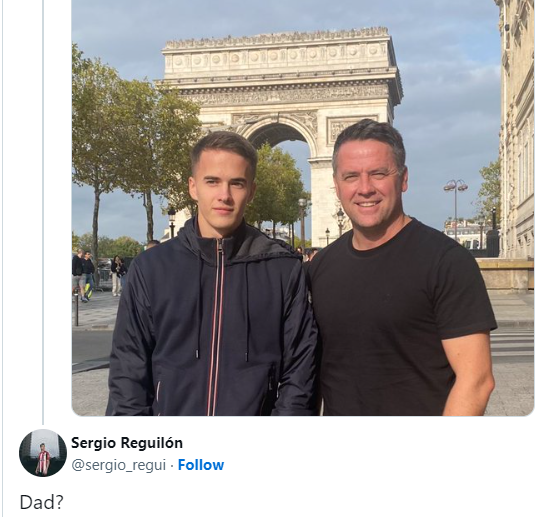Image resolution: width=551 pixels, height=517 pixels.
Task: Click the blue Follow link
Action: 201,465
